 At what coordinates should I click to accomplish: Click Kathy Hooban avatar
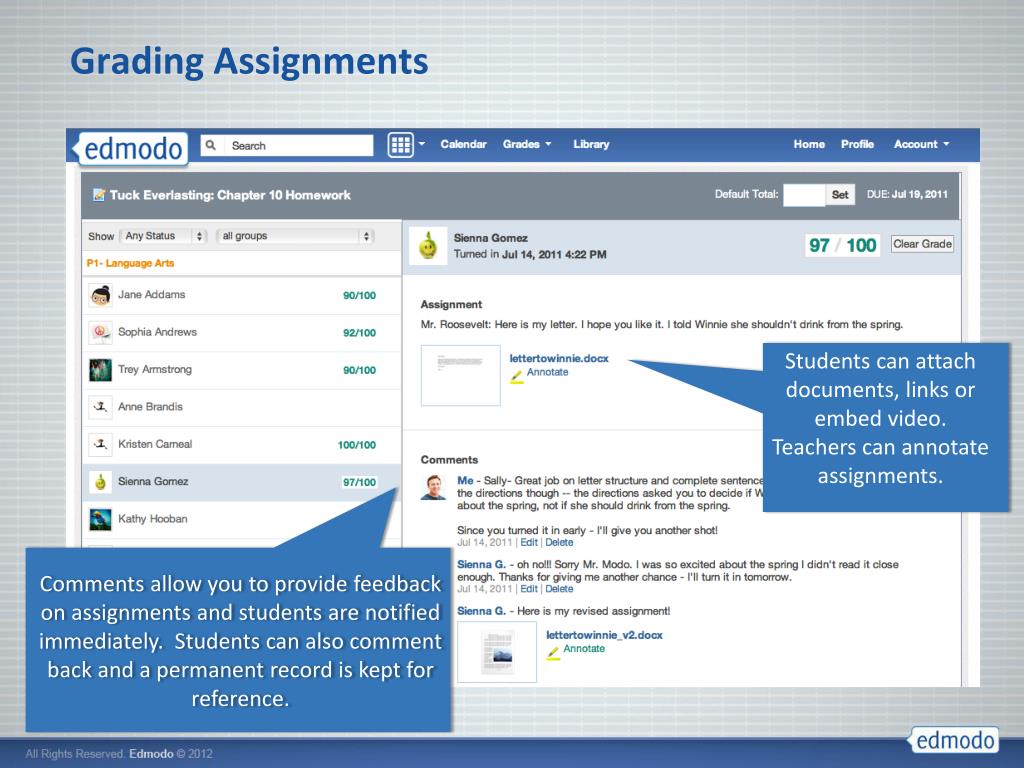[x=100, y=519]
